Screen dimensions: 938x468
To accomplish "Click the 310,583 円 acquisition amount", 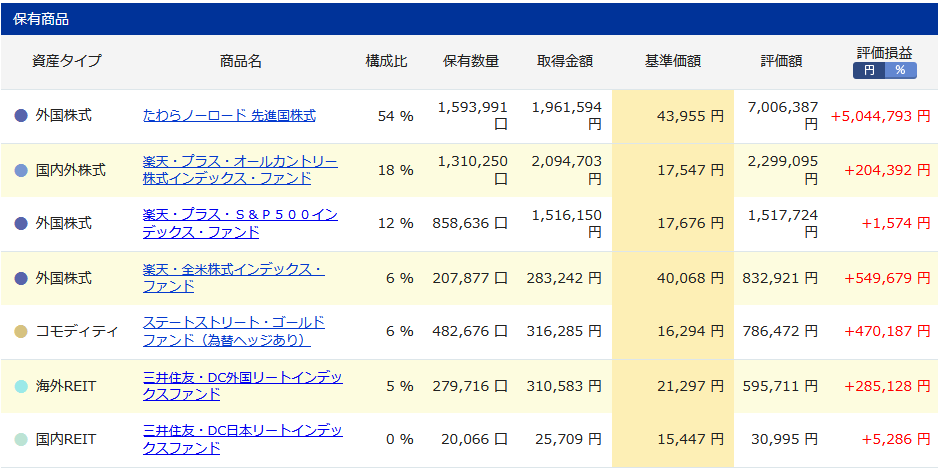I will pos(564,387).
